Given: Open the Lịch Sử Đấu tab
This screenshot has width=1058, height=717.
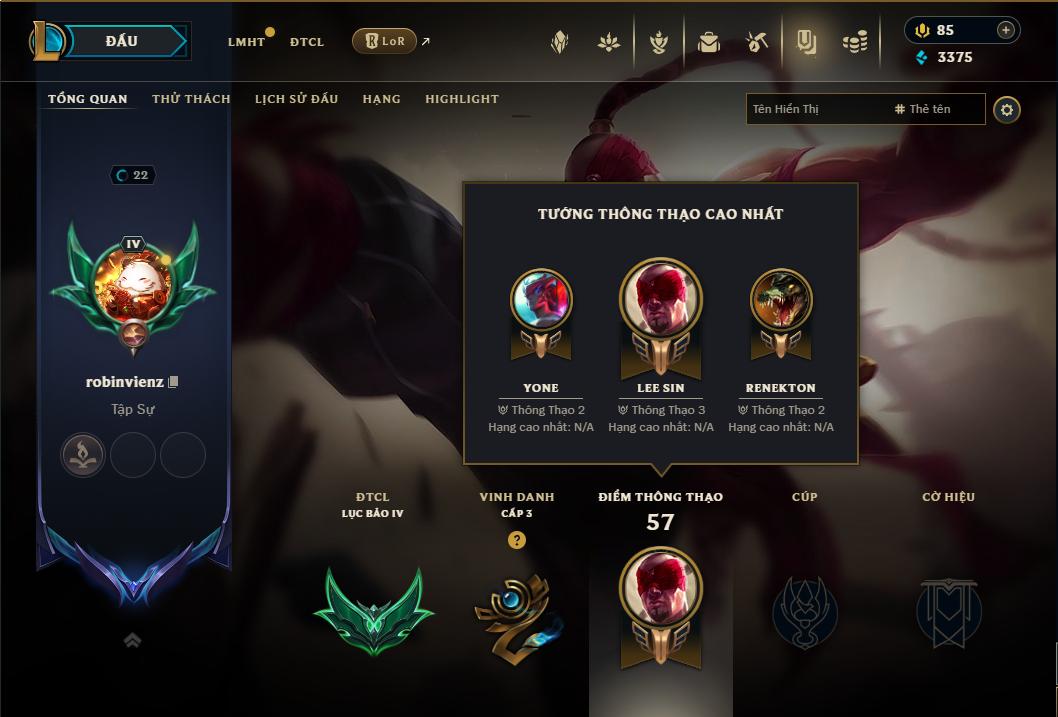Looking at the screenshot, I should 296,99.
